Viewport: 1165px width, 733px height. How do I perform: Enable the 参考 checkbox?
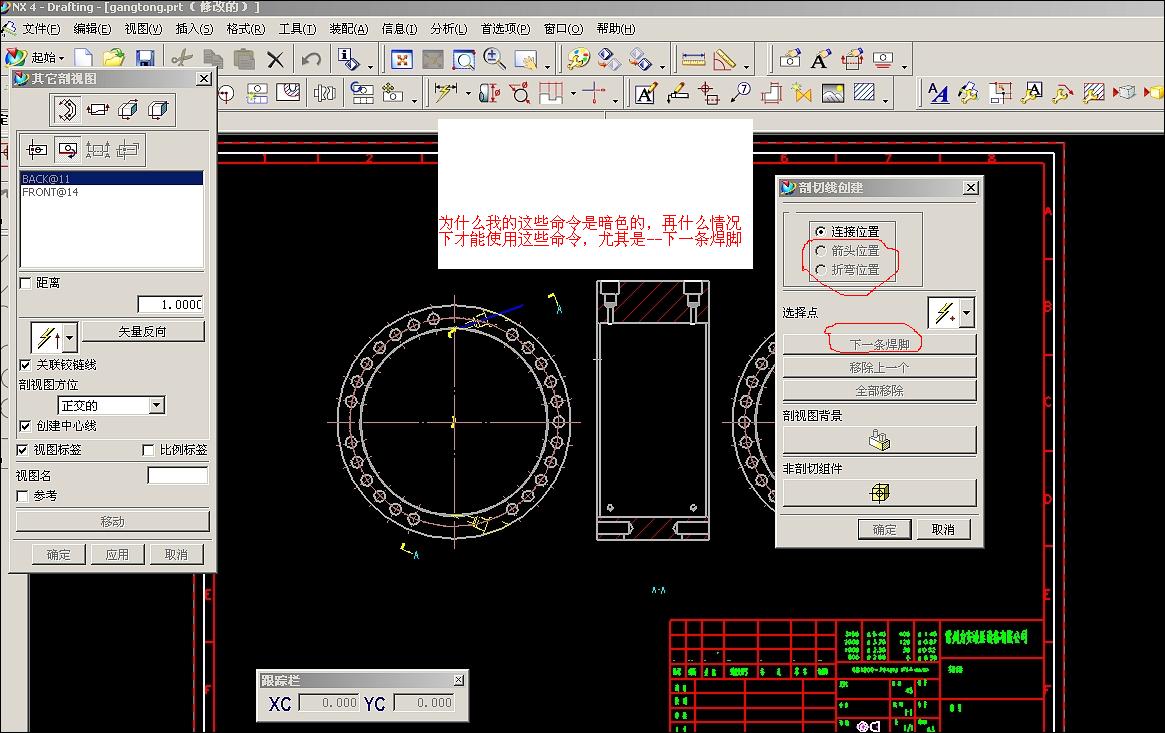pos(22,495)
